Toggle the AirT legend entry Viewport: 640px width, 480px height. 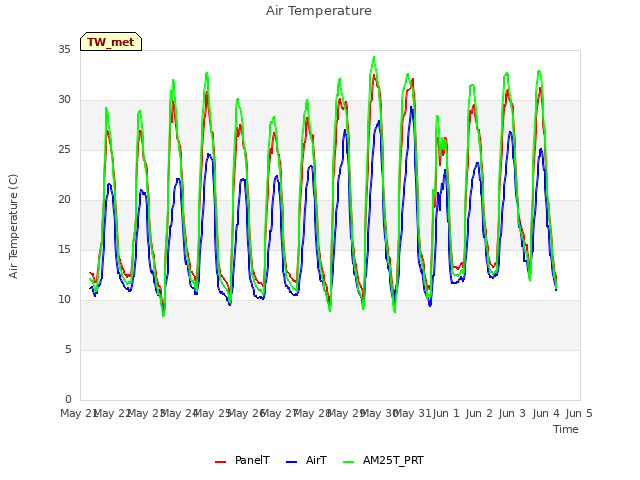307,461
